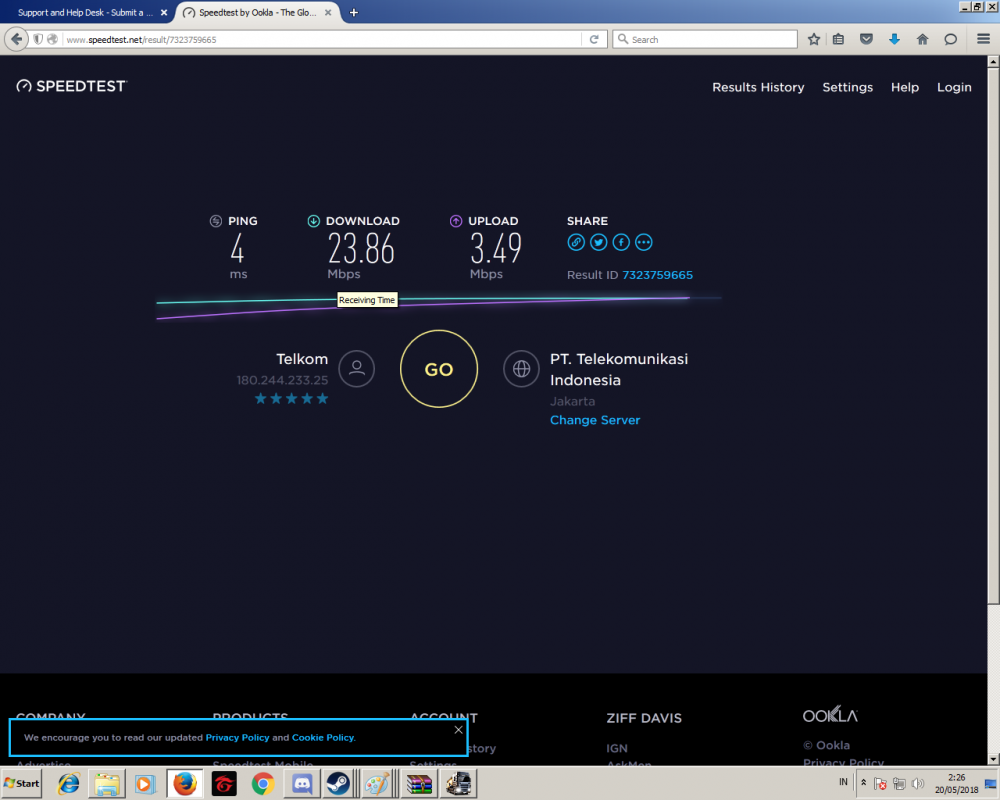Click the globe server icon
The height and width of the screenshot is (800, 1000).
(x=521, y=369)
